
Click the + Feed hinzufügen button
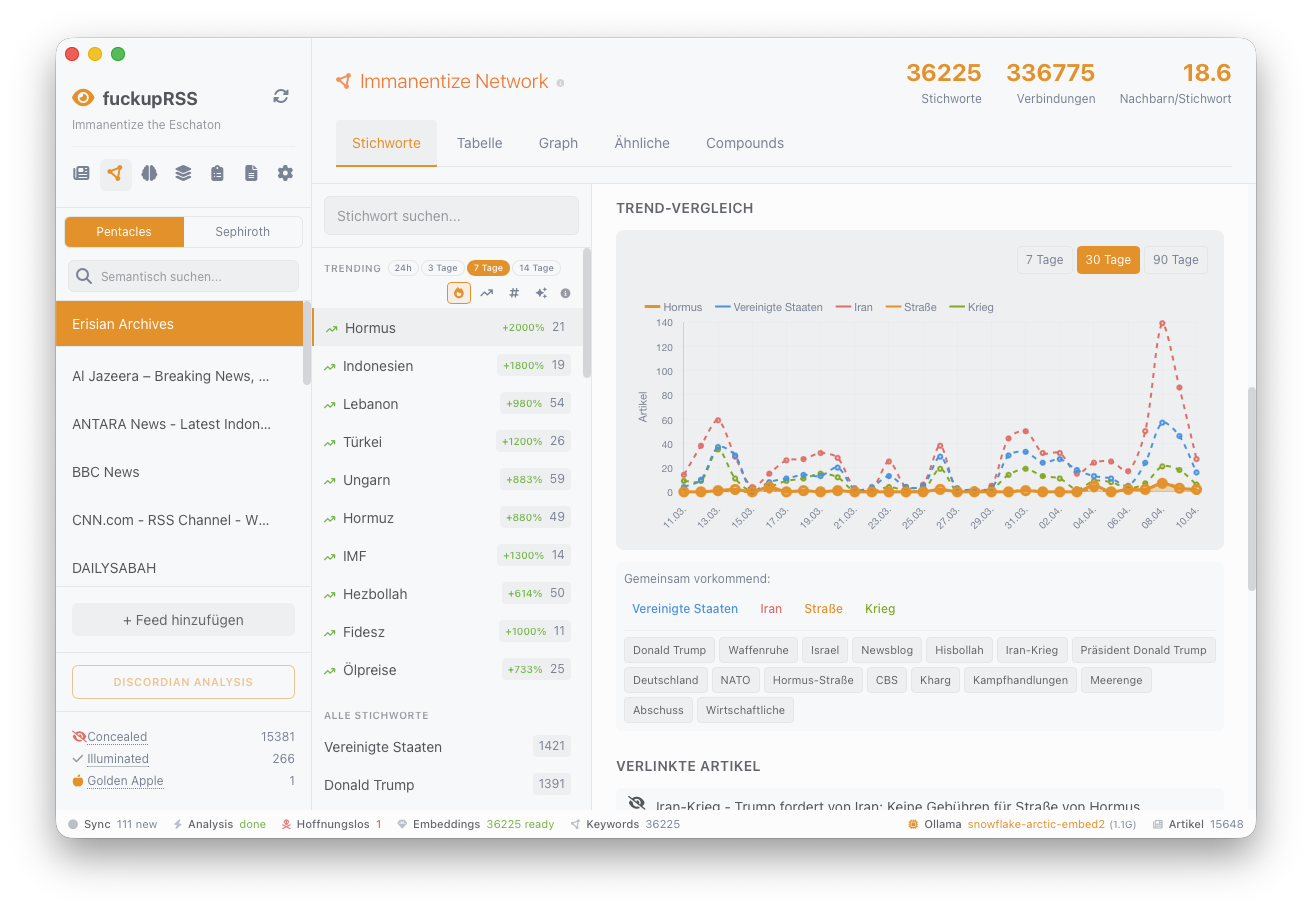(x=183, y=619)
